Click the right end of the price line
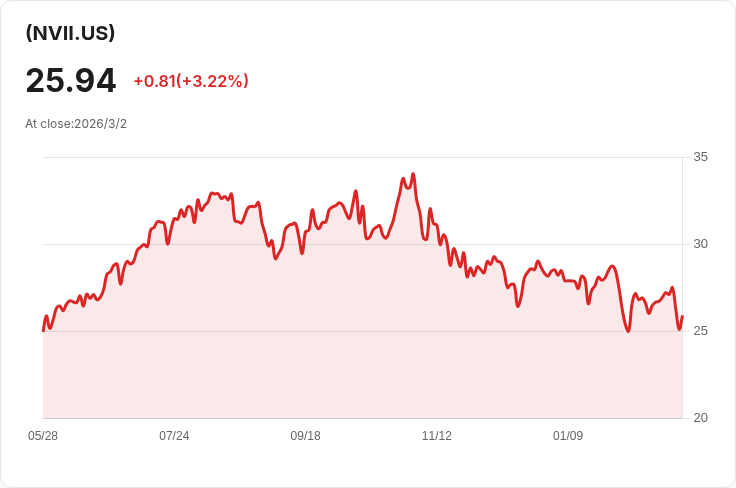 tap(682, 317)
